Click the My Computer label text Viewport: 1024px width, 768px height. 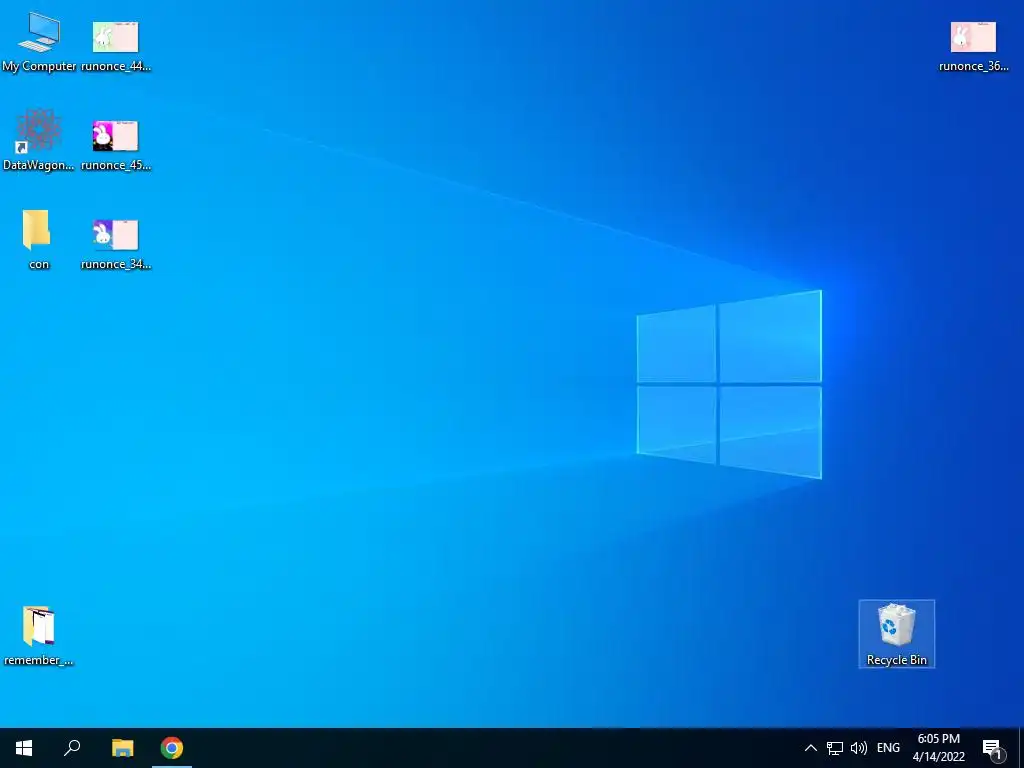click(x=39, y=66)
